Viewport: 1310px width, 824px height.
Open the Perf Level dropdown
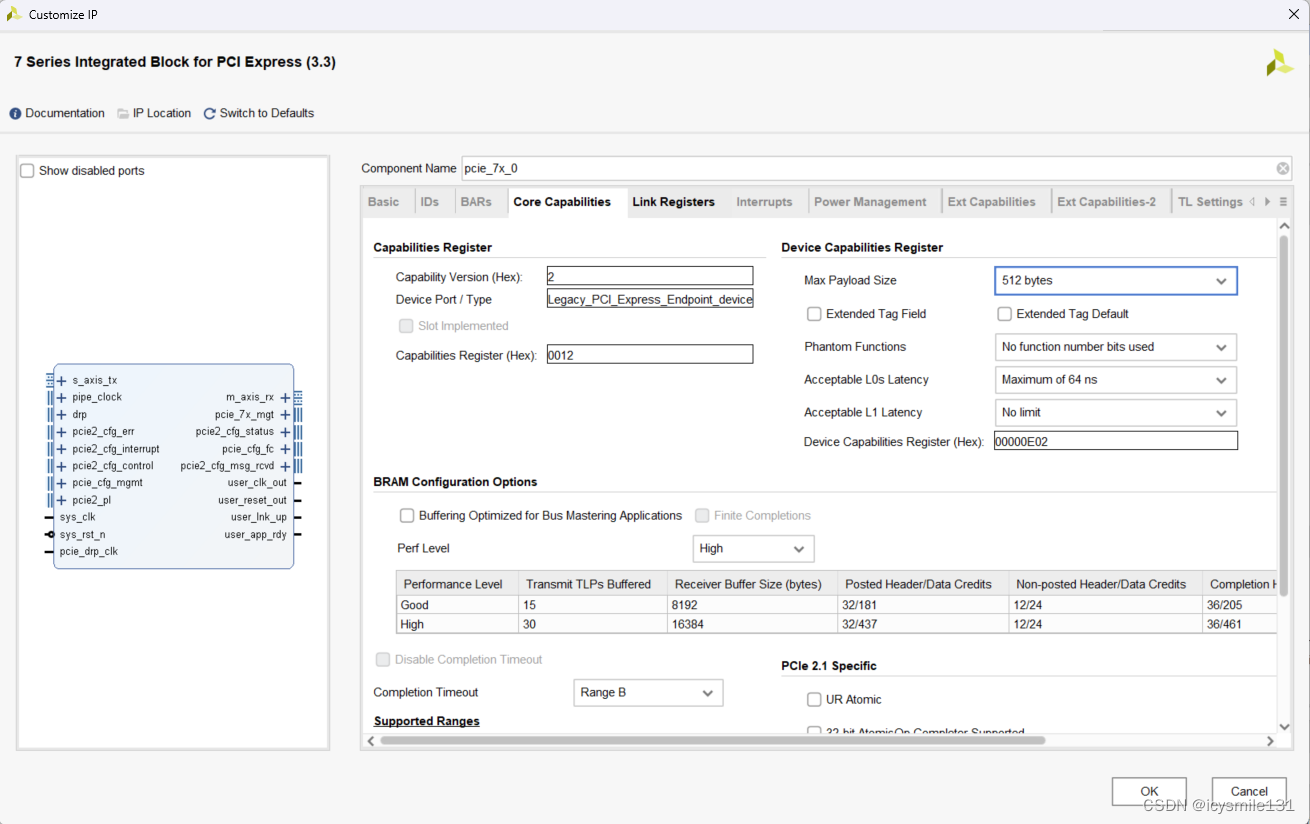tap(754, 549)
